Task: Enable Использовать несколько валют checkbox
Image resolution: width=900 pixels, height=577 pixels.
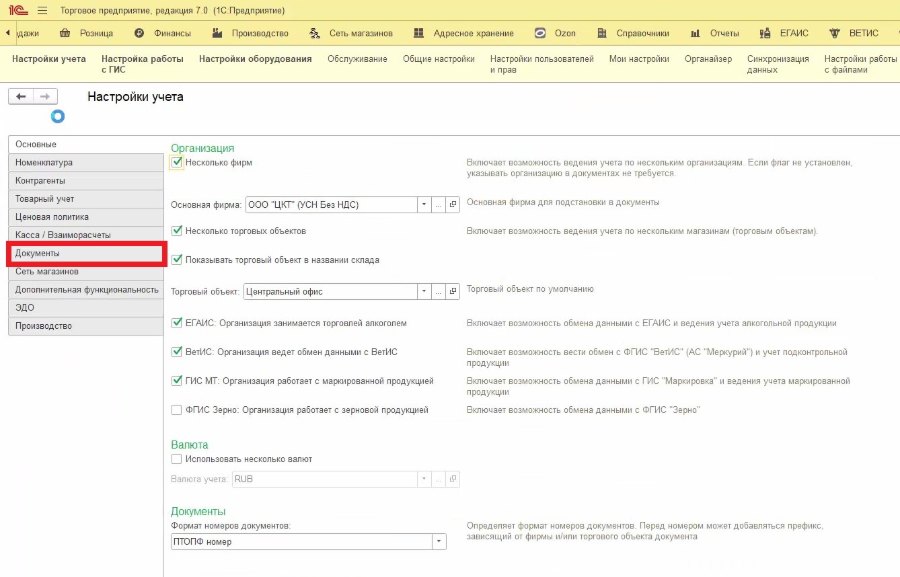Action: (x=177, y=459)
